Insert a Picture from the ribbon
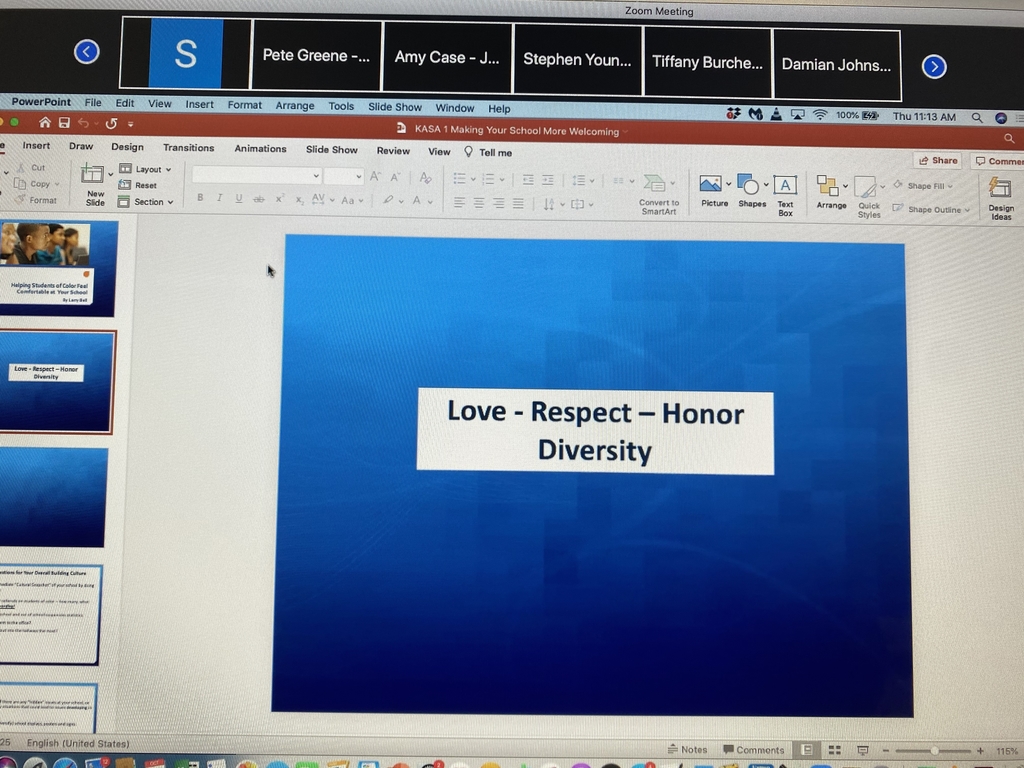 (713, 191)
